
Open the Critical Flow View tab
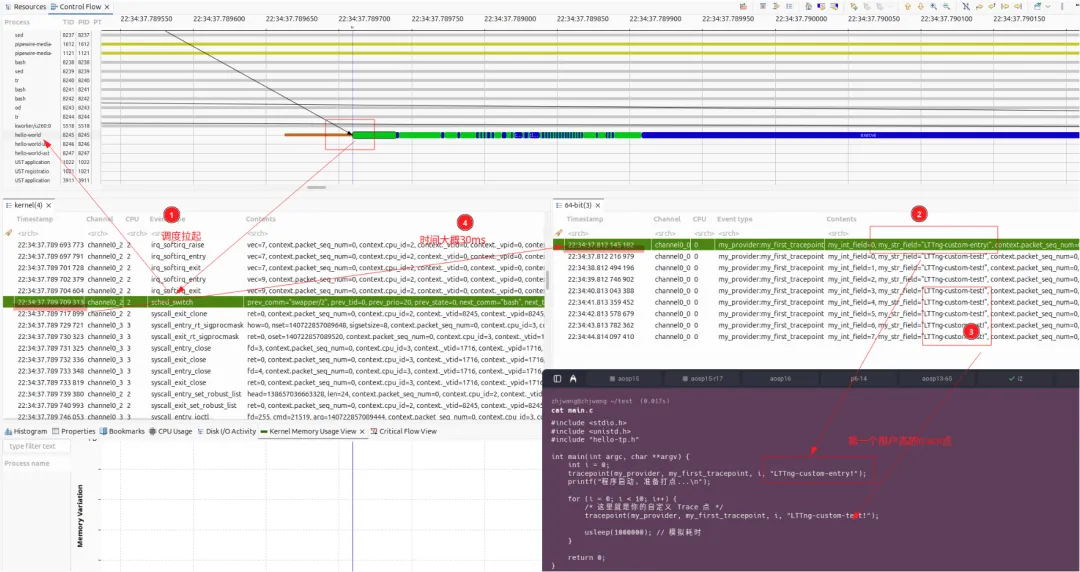click(406, 432)
